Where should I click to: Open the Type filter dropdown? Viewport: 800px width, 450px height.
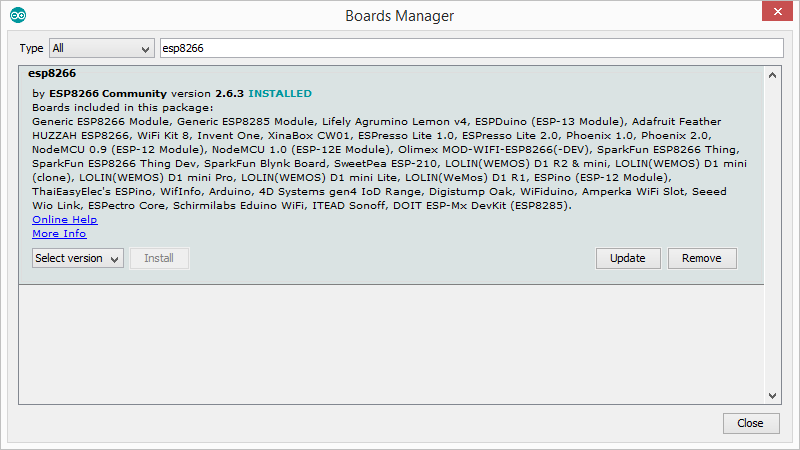(x=101, y=48)
